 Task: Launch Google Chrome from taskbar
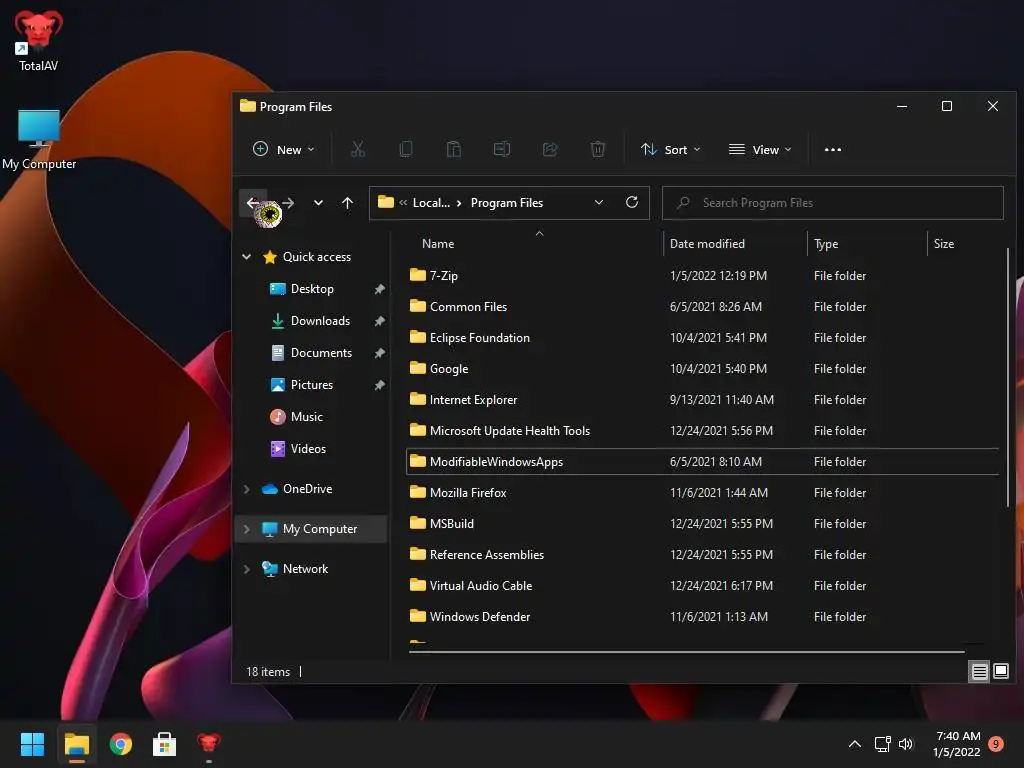(x=121, y=744)
